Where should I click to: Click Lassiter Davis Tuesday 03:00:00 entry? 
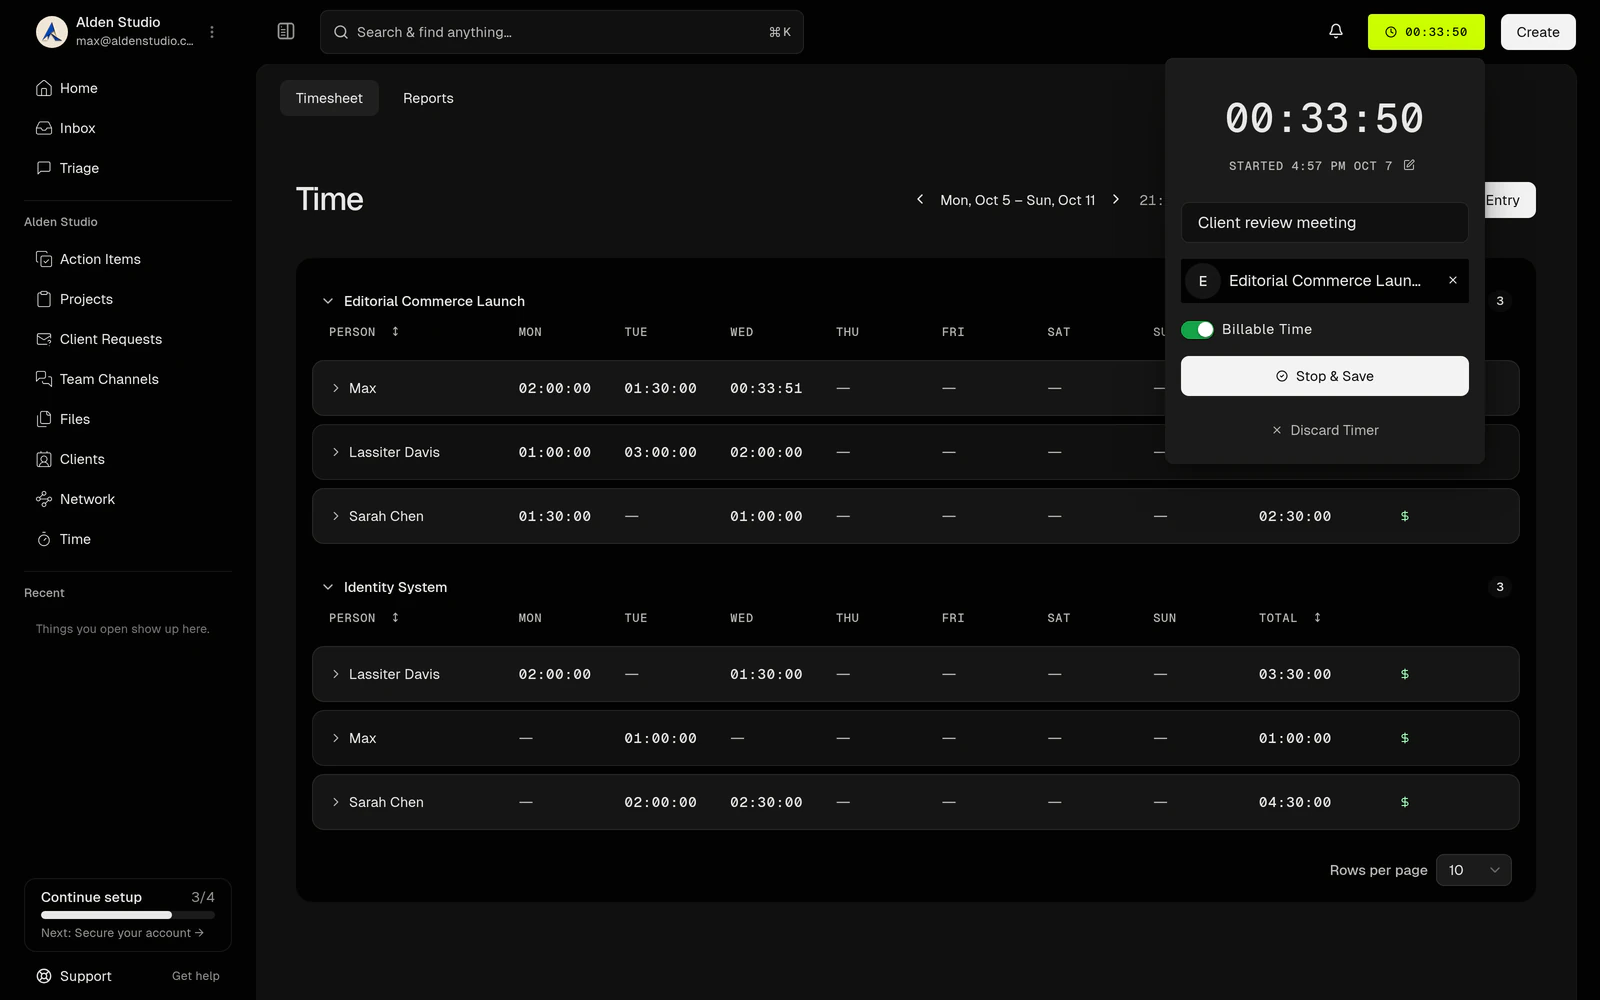point(661,452)
